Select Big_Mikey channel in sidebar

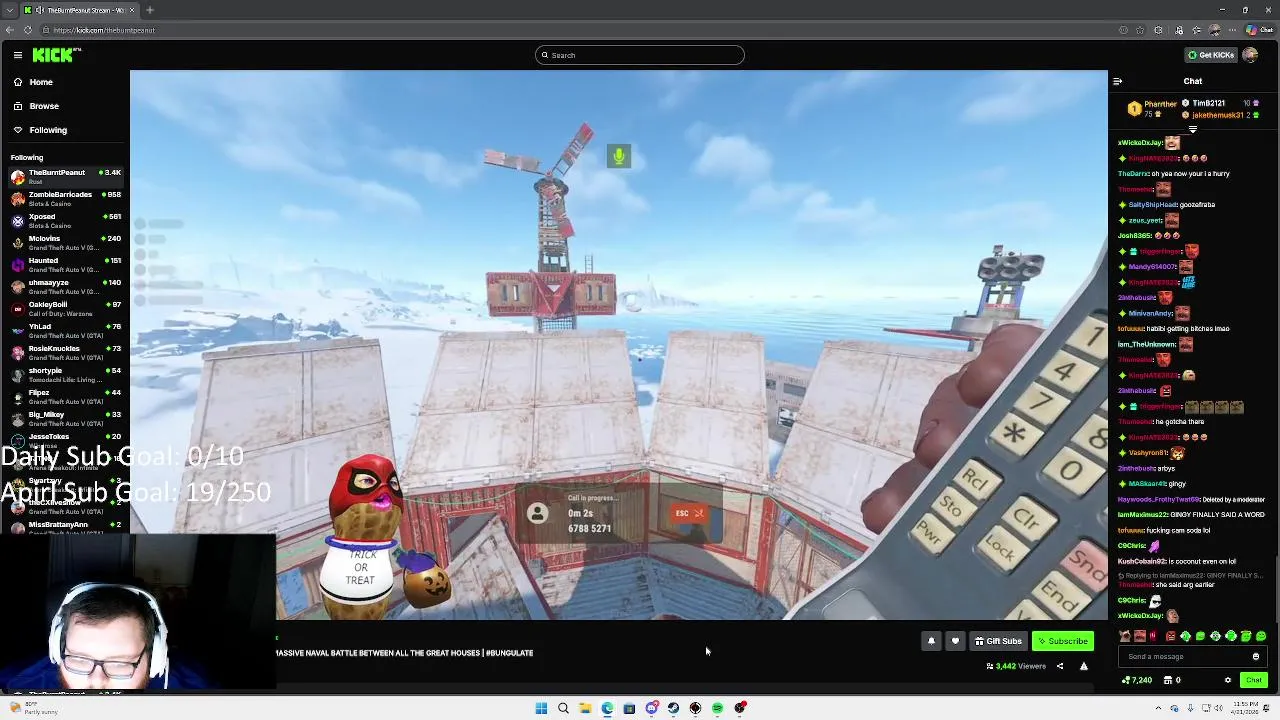tap(65, 418)
